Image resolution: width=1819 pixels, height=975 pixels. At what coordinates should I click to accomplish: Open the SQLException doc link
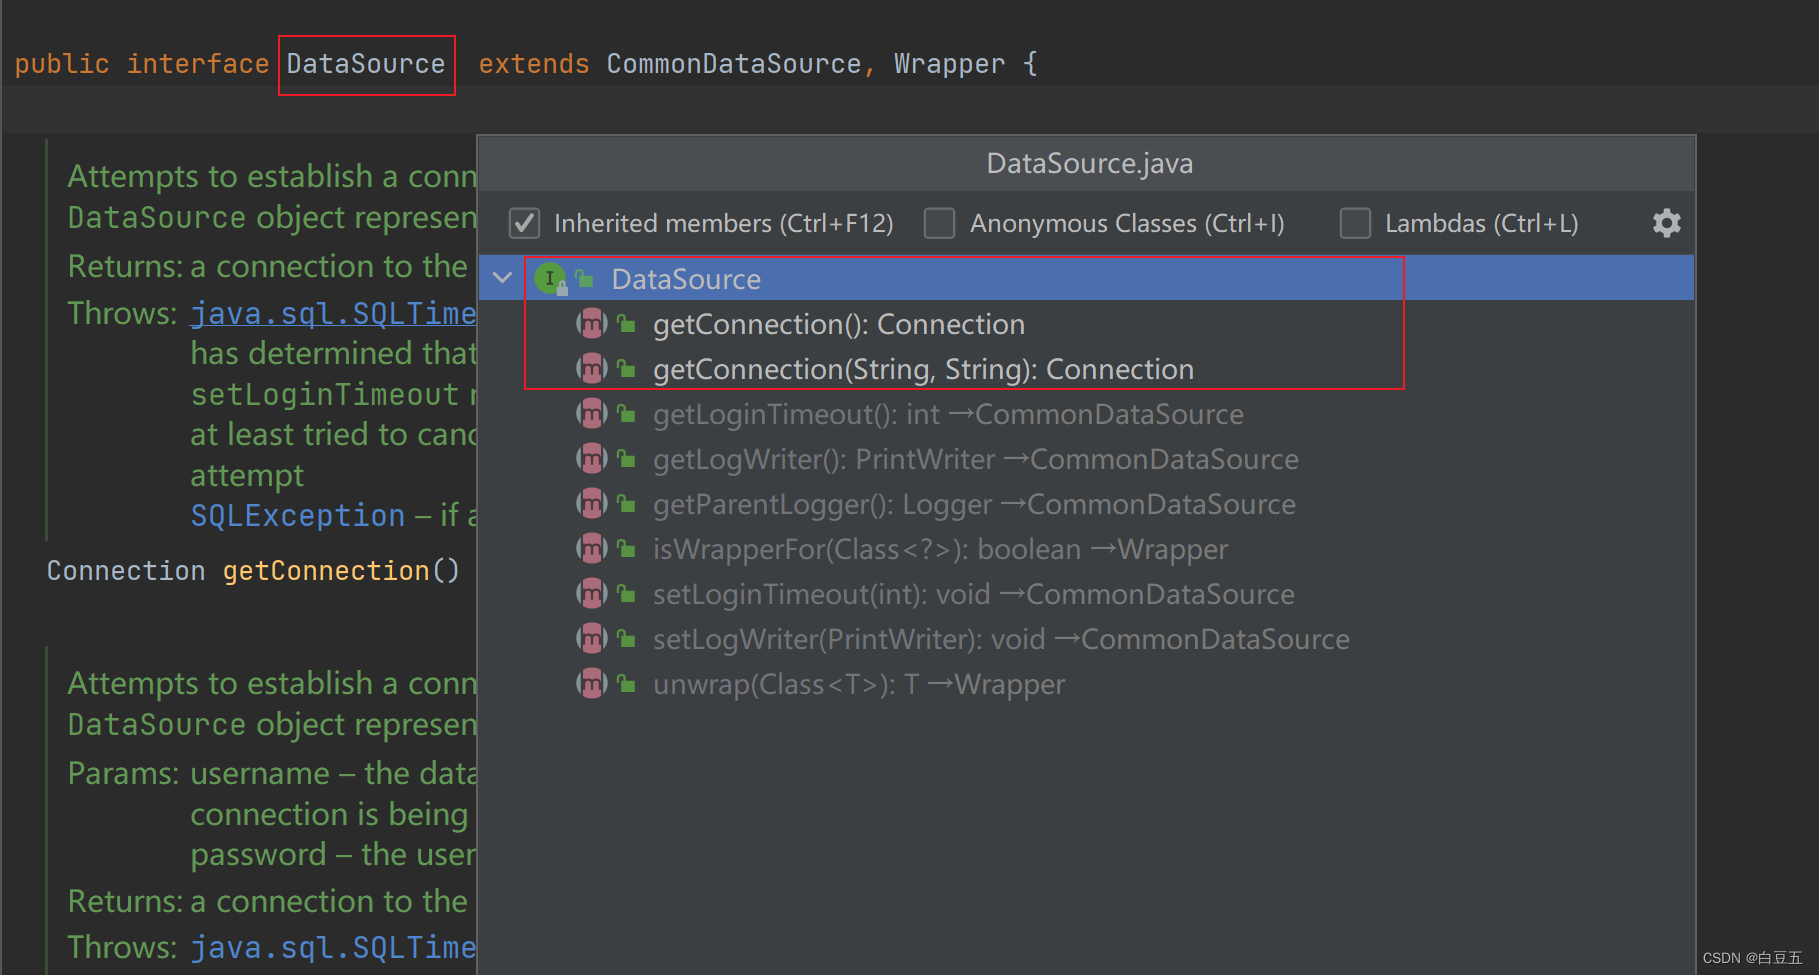[x=298, y=515]
